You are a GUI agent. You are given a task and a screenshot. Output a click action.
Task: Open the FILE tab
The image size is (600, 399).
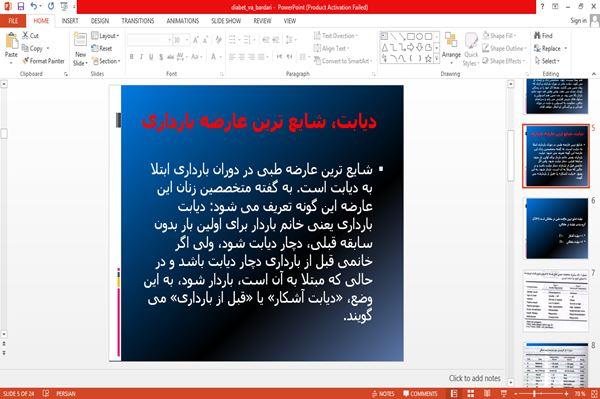[x=13, y=21]
